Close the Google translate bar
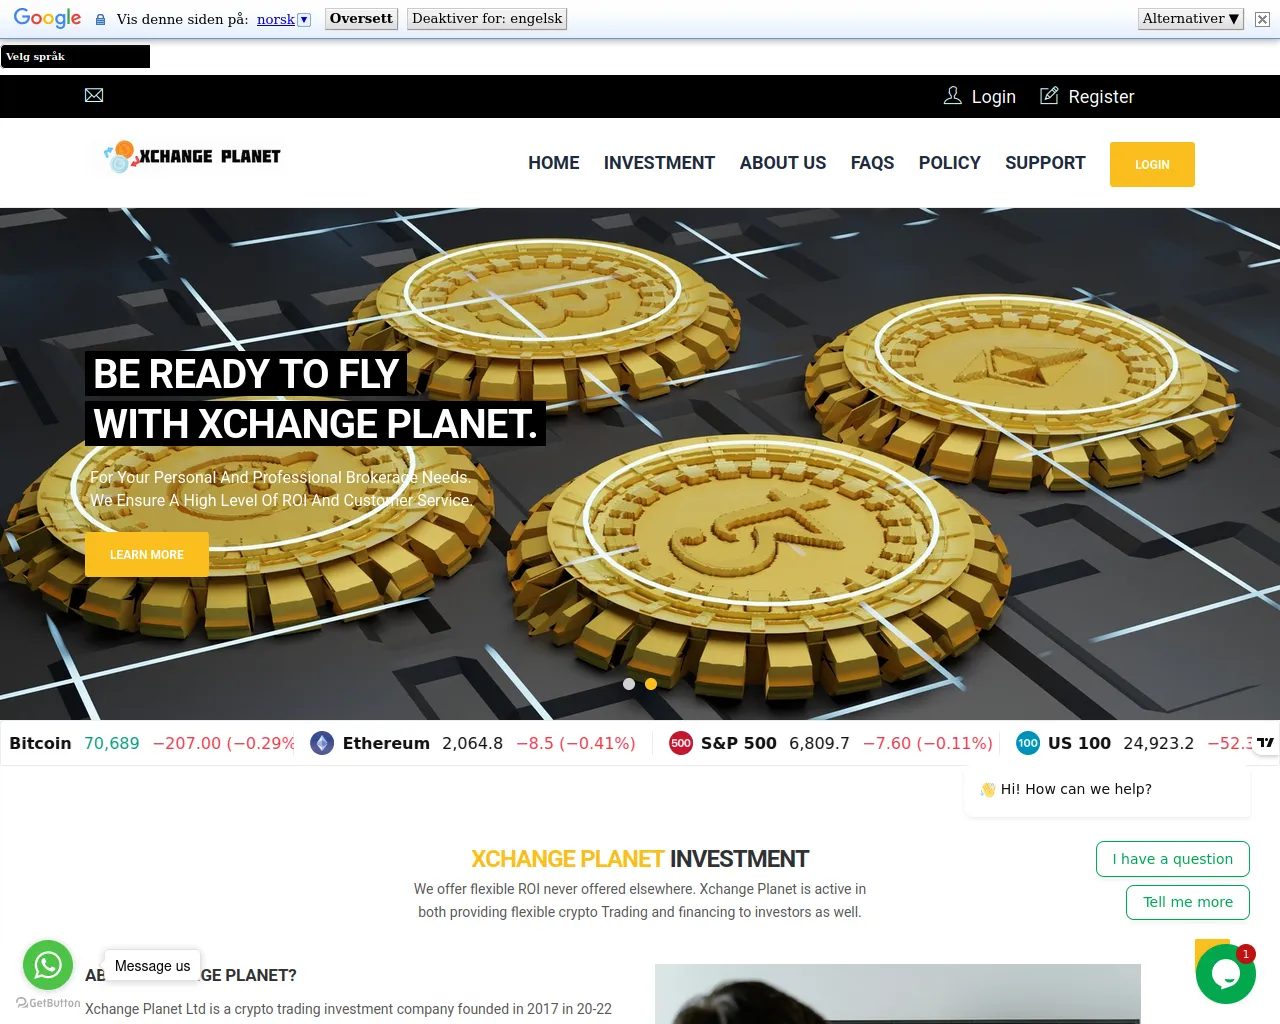This screenshot has width=1280, height=1024. pyautogui.click(x=1262, y=19)
